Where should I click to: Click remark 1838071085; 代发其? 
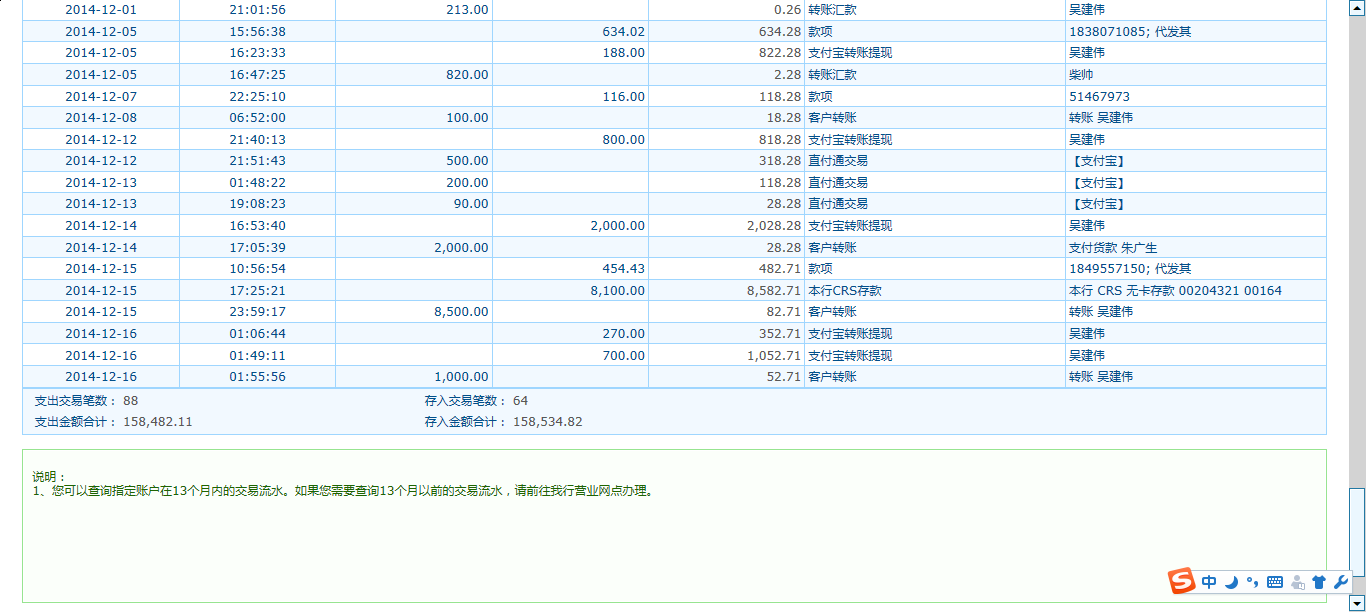1130,31
